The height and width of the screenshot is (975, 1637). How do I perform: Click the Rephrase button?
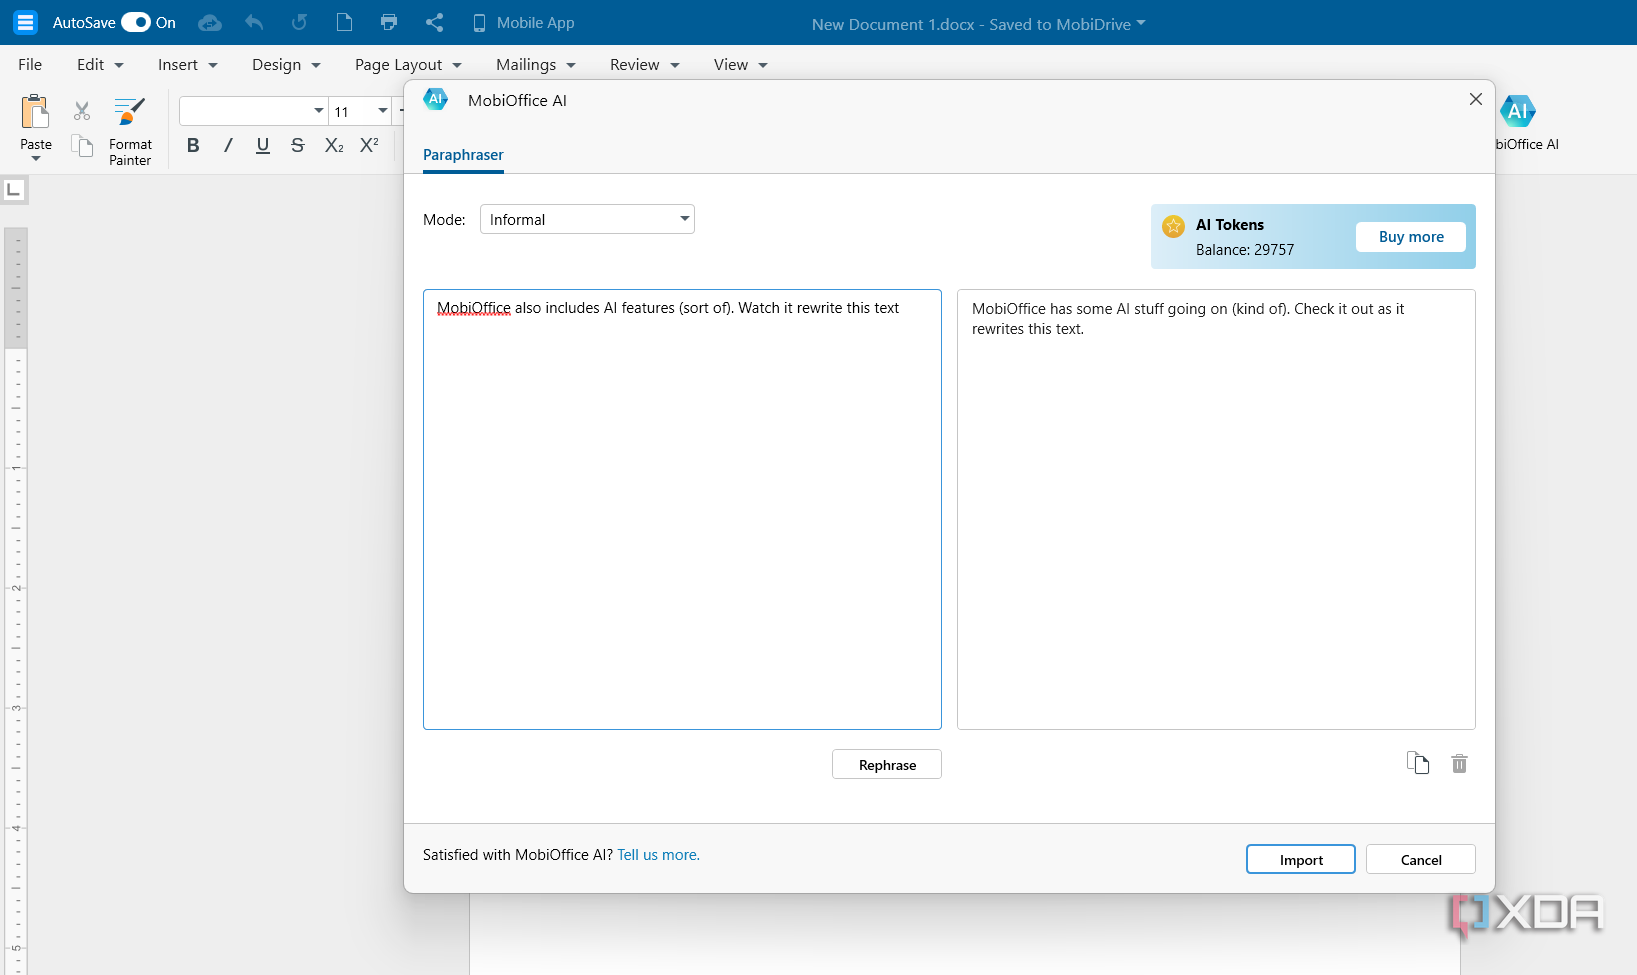[886, 763]
